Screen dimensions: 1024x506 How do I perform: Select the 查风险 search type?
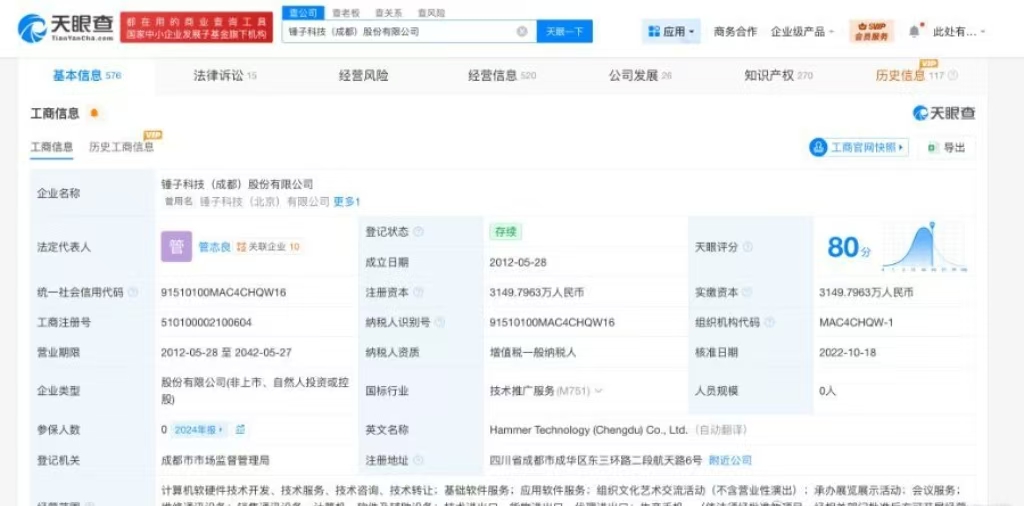pos(431,13)
